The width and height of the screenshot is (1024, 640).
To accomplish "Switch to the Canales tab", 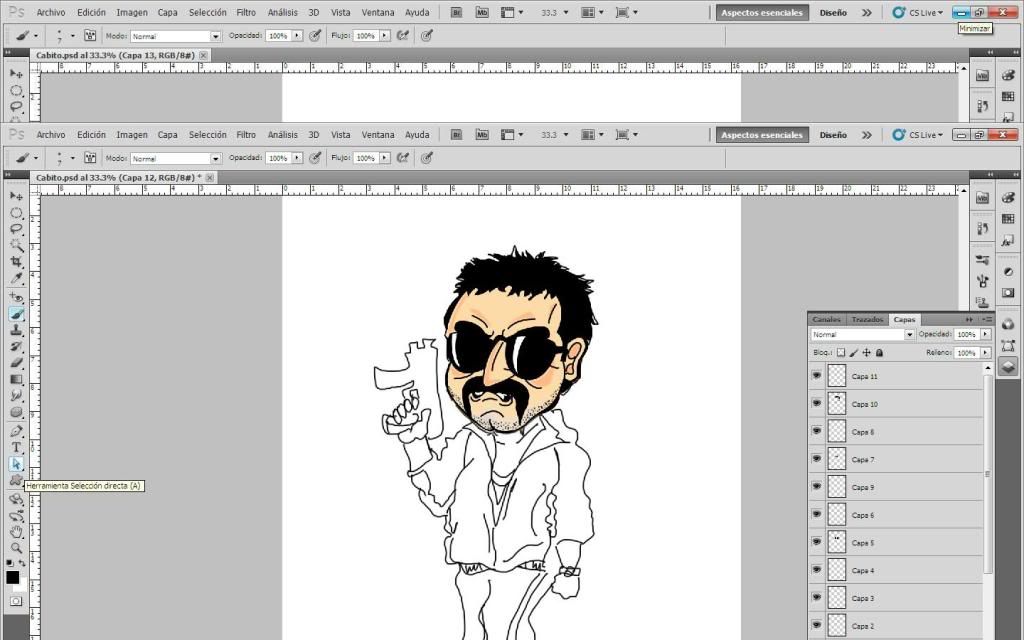I will click(826, 319).
